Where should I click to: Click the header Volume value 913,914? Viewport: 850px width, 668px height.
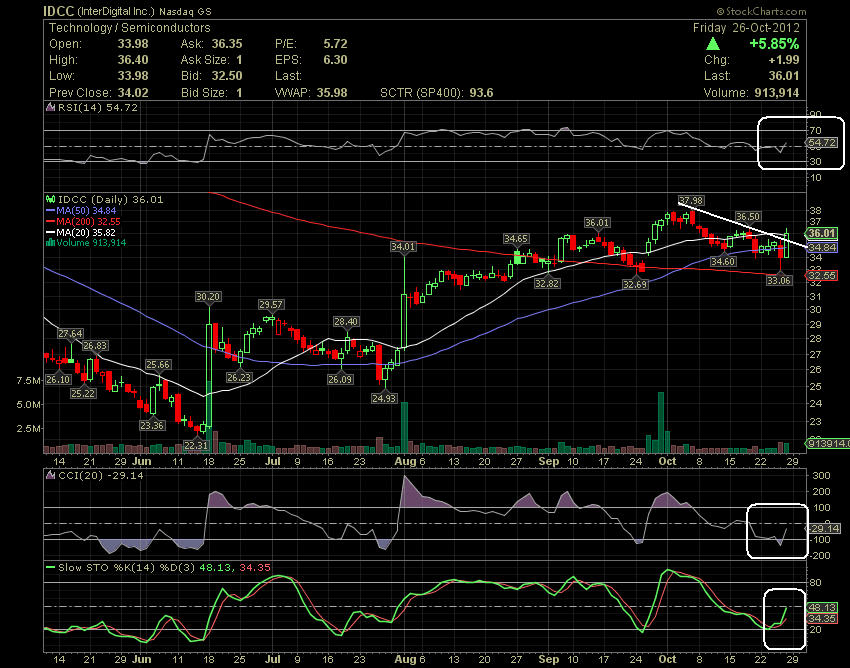pos(777,93)
